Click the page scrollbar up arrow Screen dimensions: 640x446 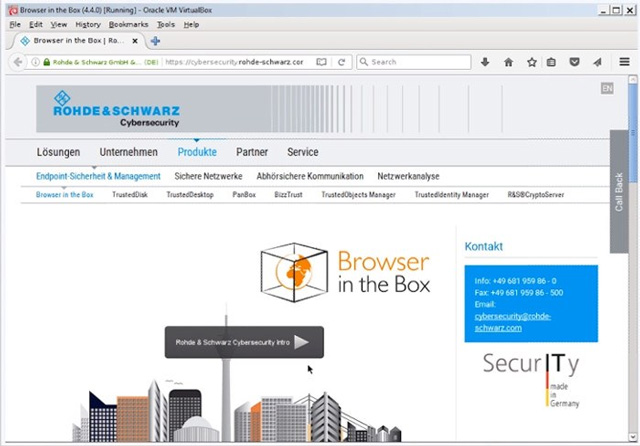(633, 79)
